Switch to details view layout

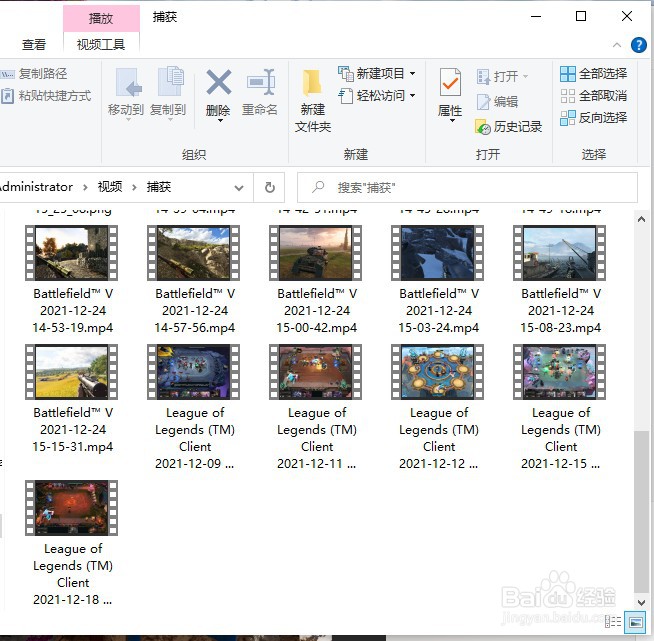click(613, 622)
